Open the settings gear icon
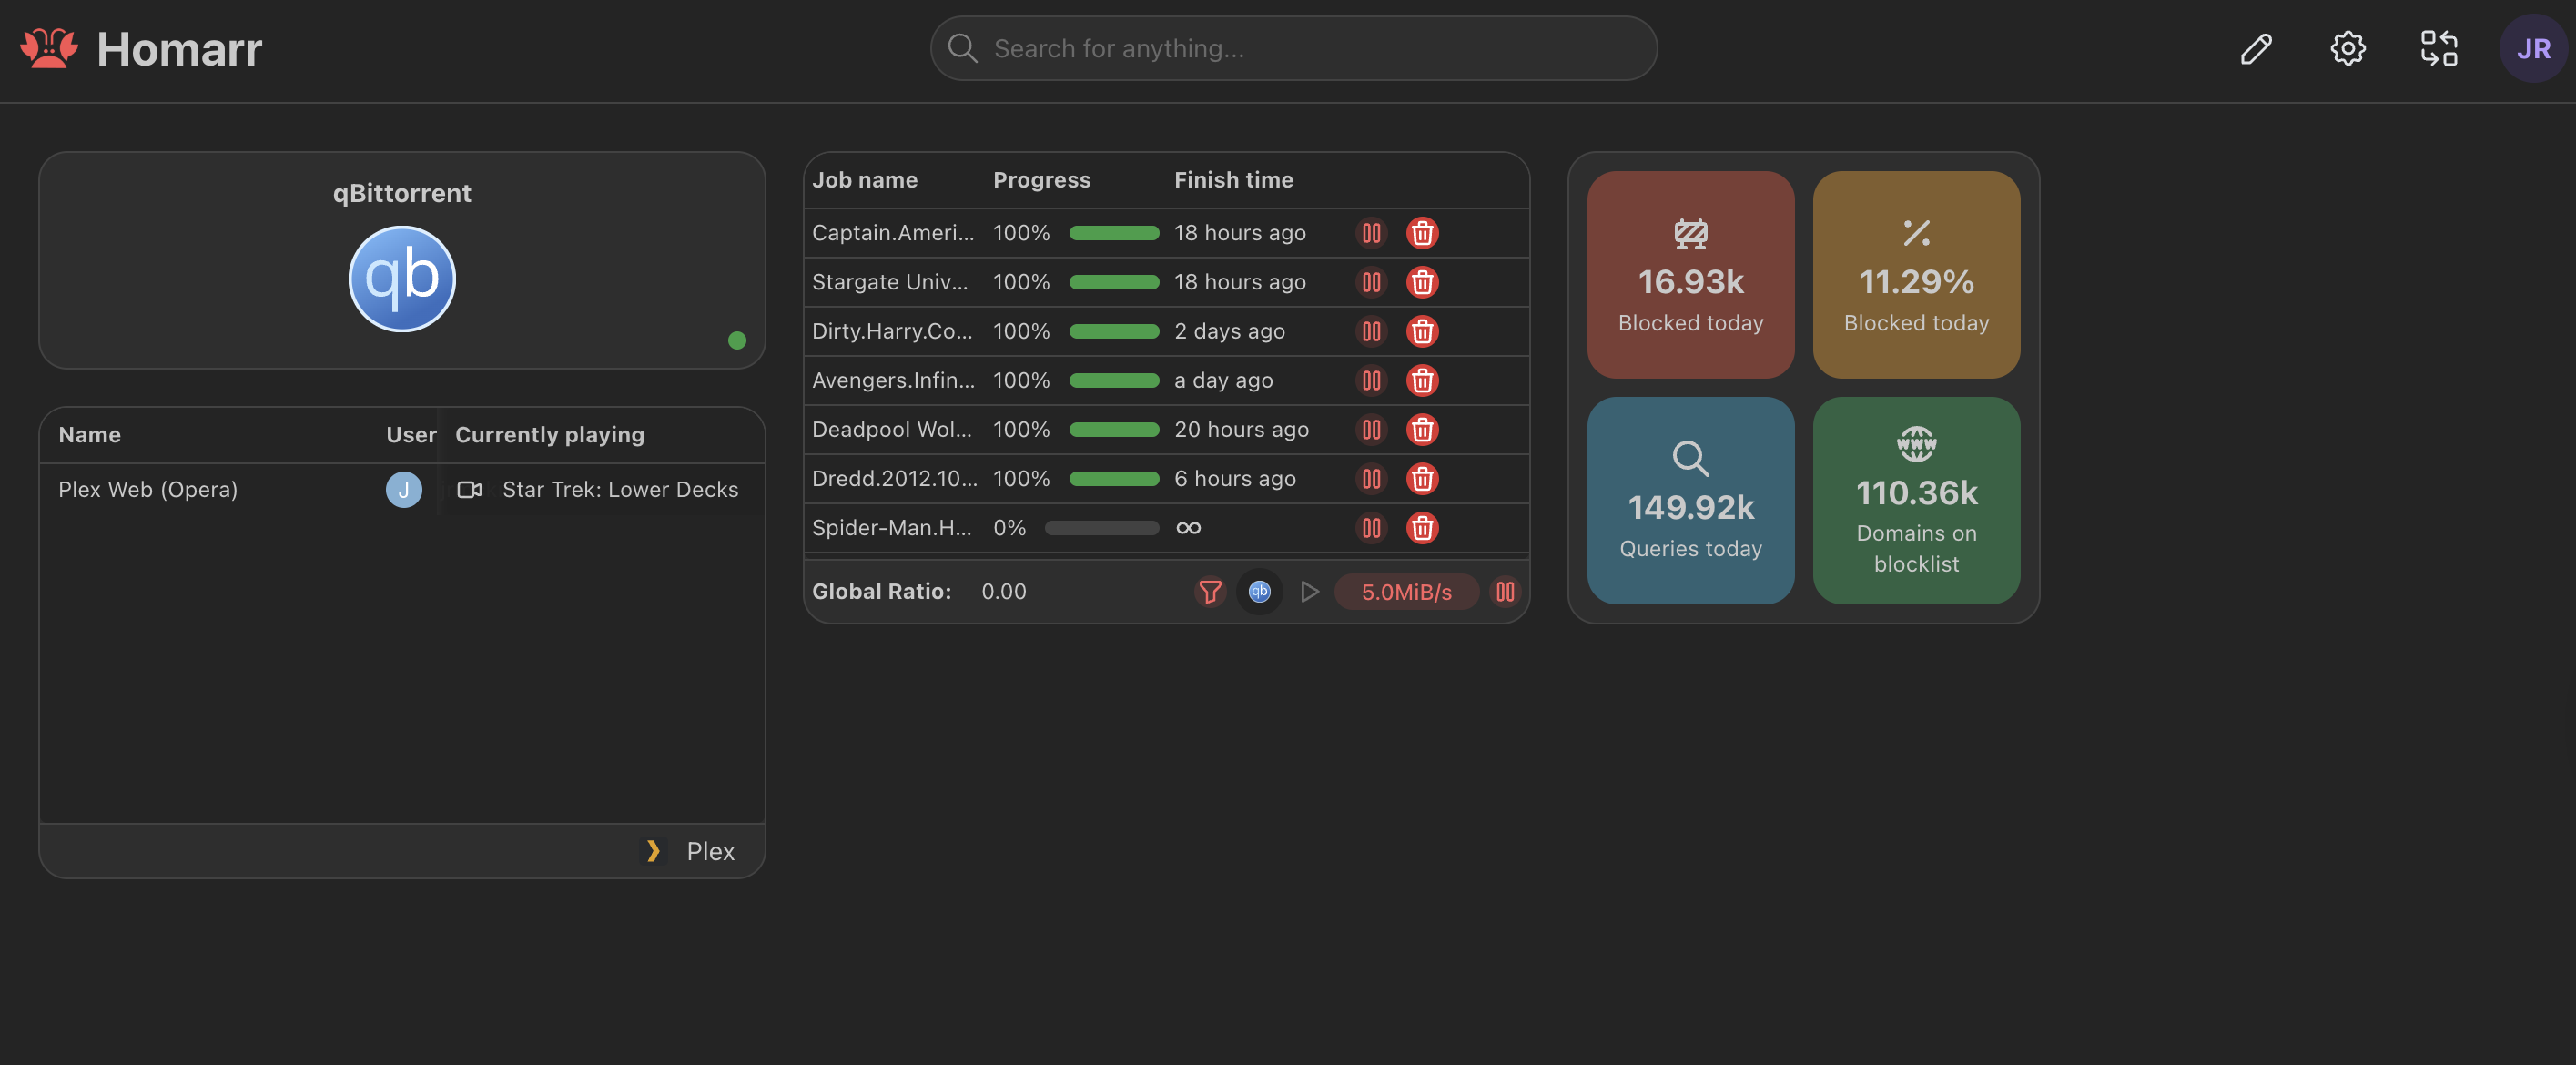The width and height of the screenshot is (2576, 1065). pos(2347,47)
